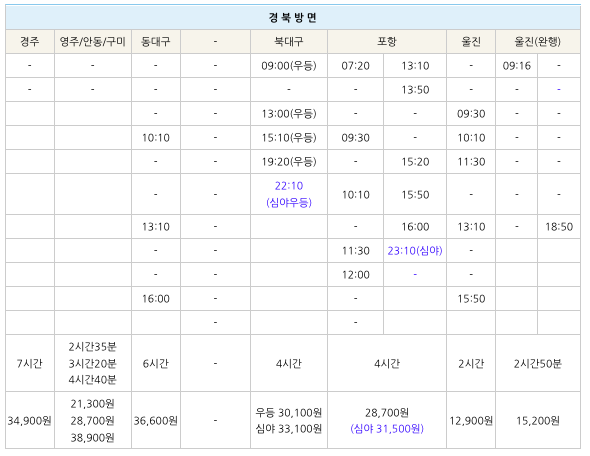Select the 포항 column header
The width and height of the screenshot is (590, 456).
[x=387, y=41]
